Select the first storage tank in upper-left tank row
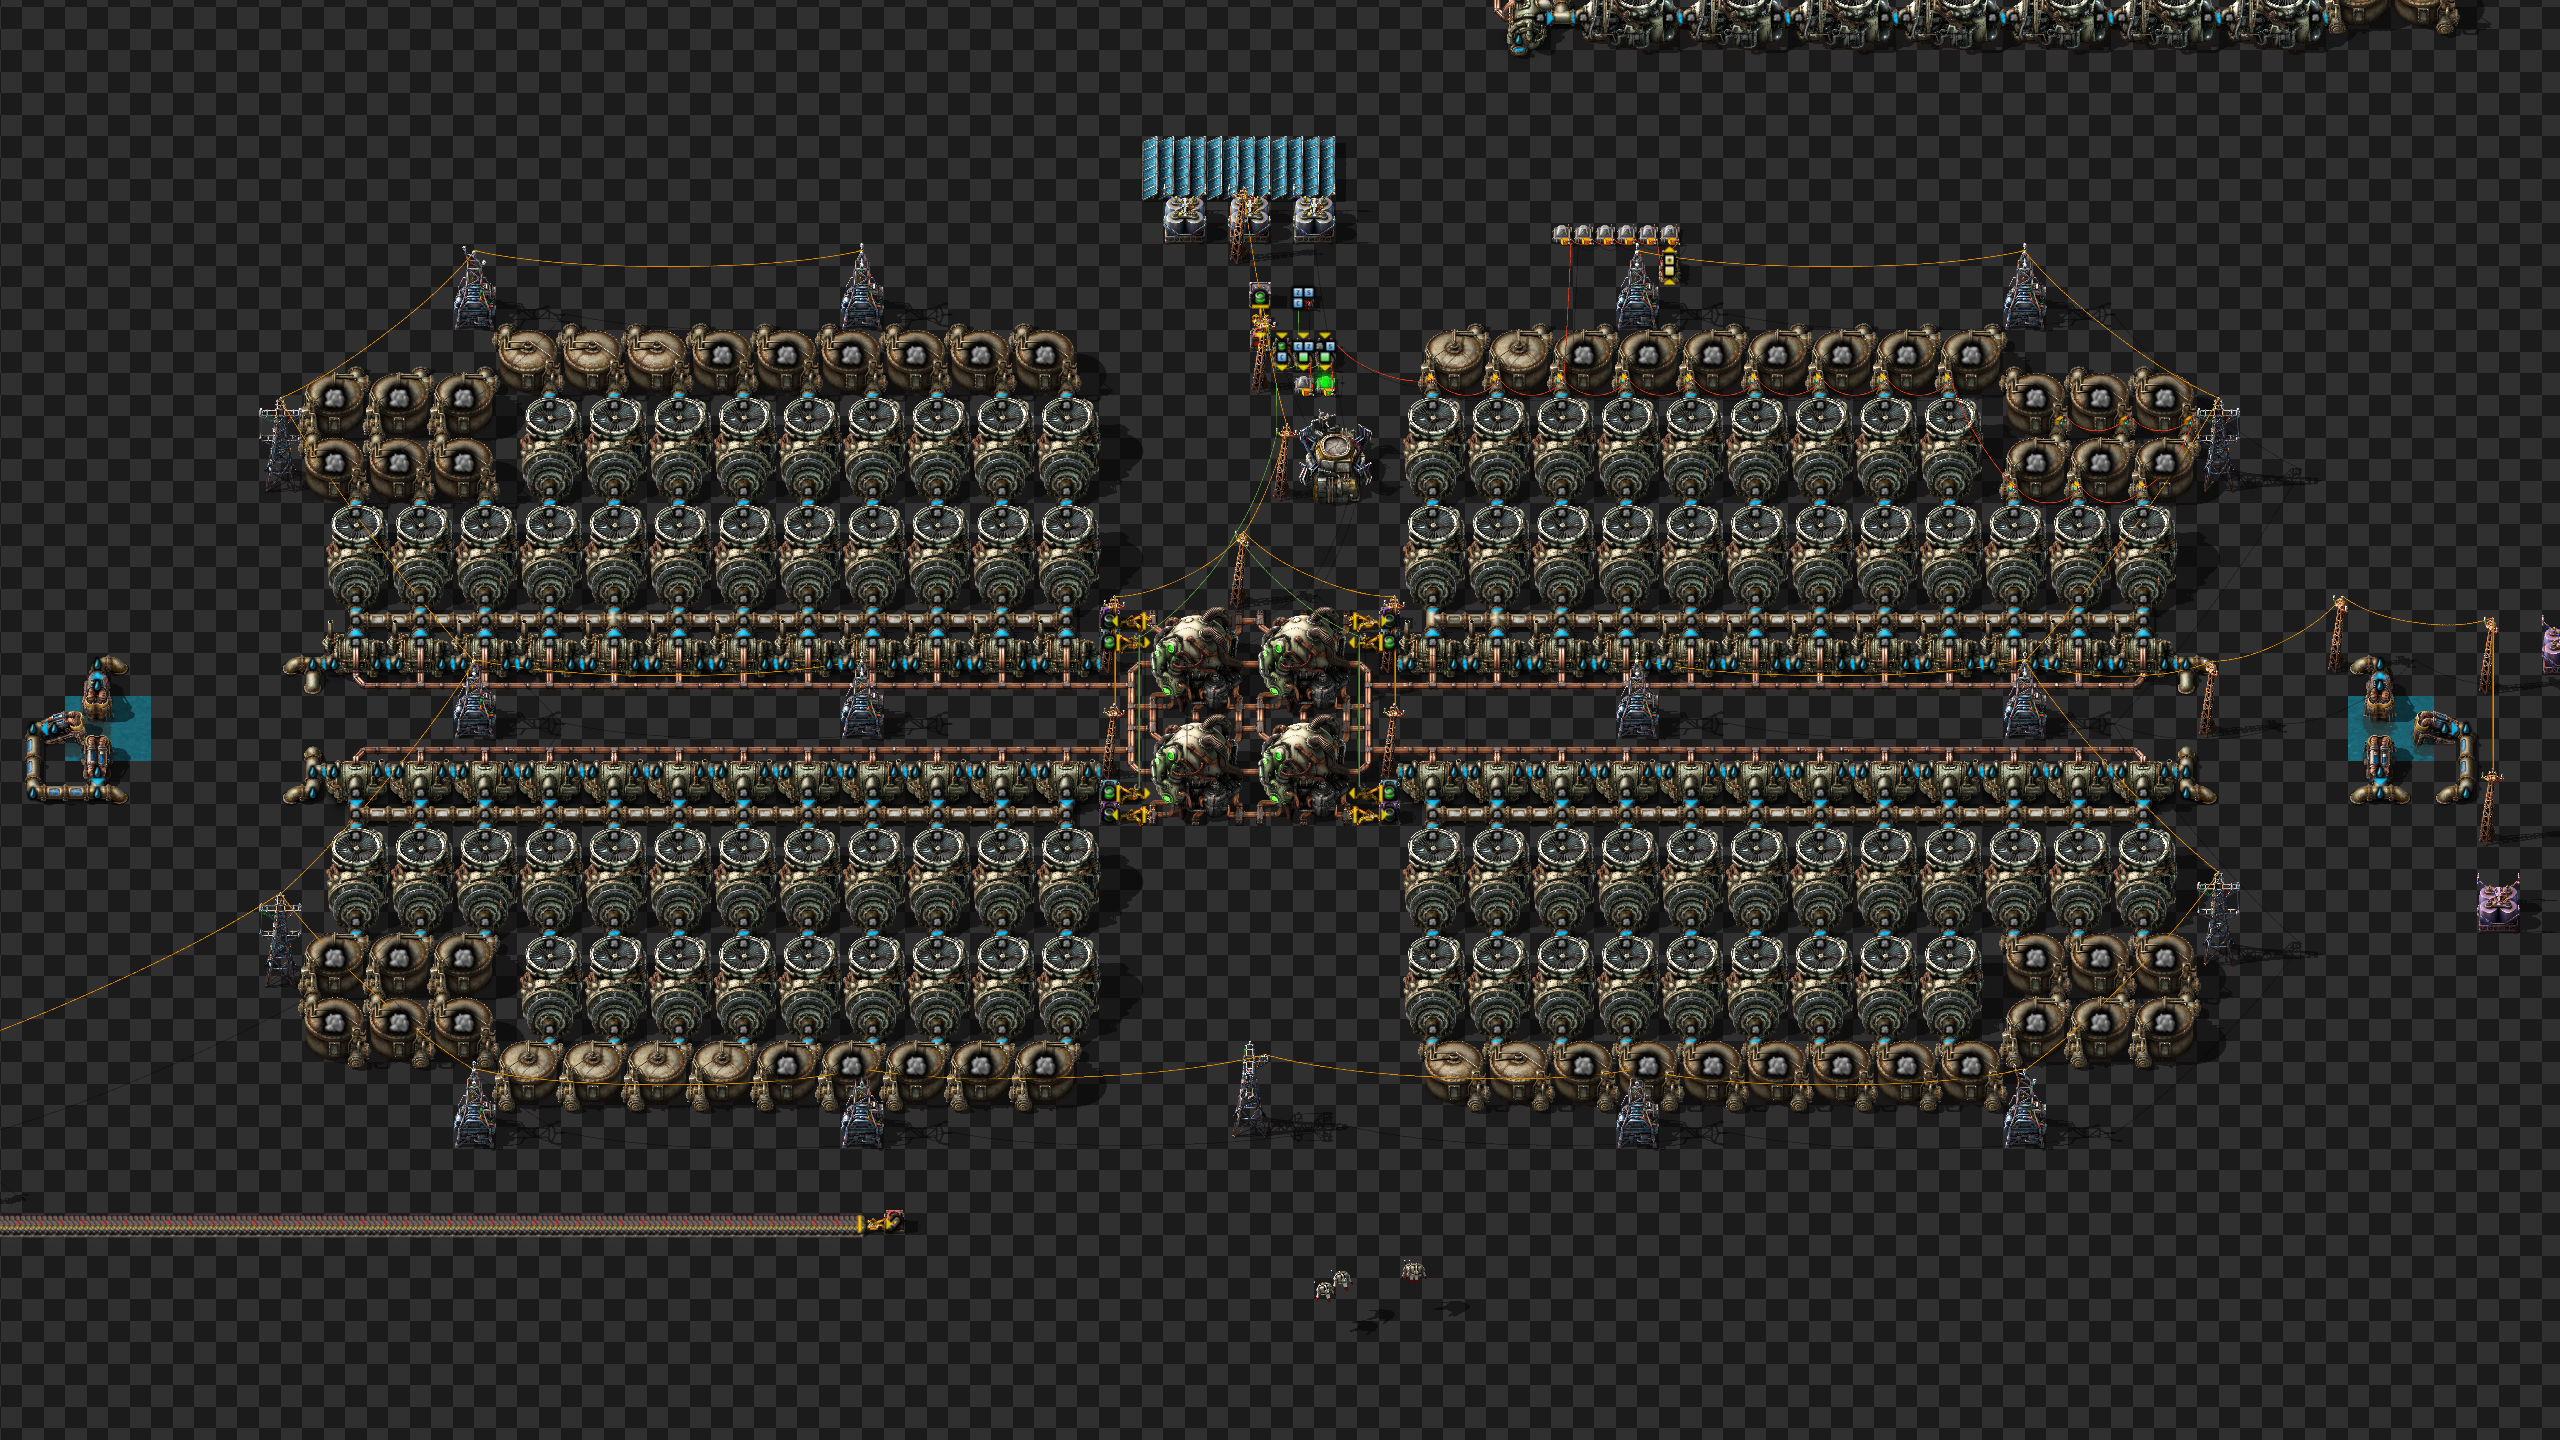 tap(526, 356)
